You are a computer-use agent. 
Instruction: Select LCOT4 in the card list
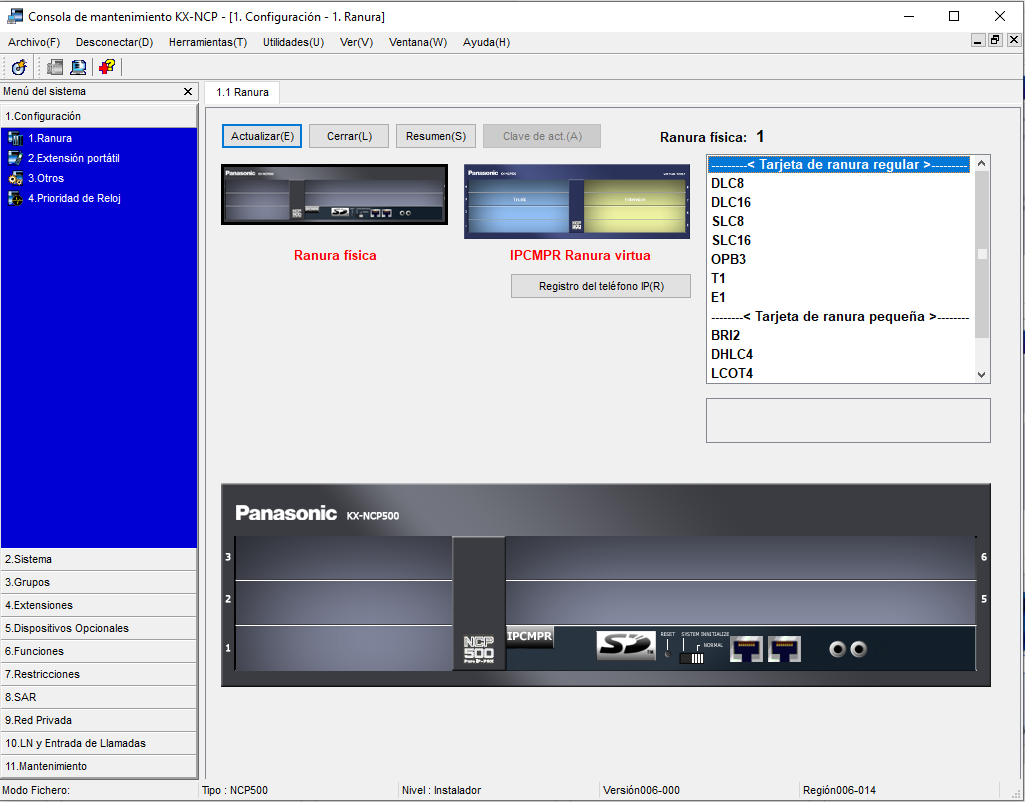click(841, 373)
